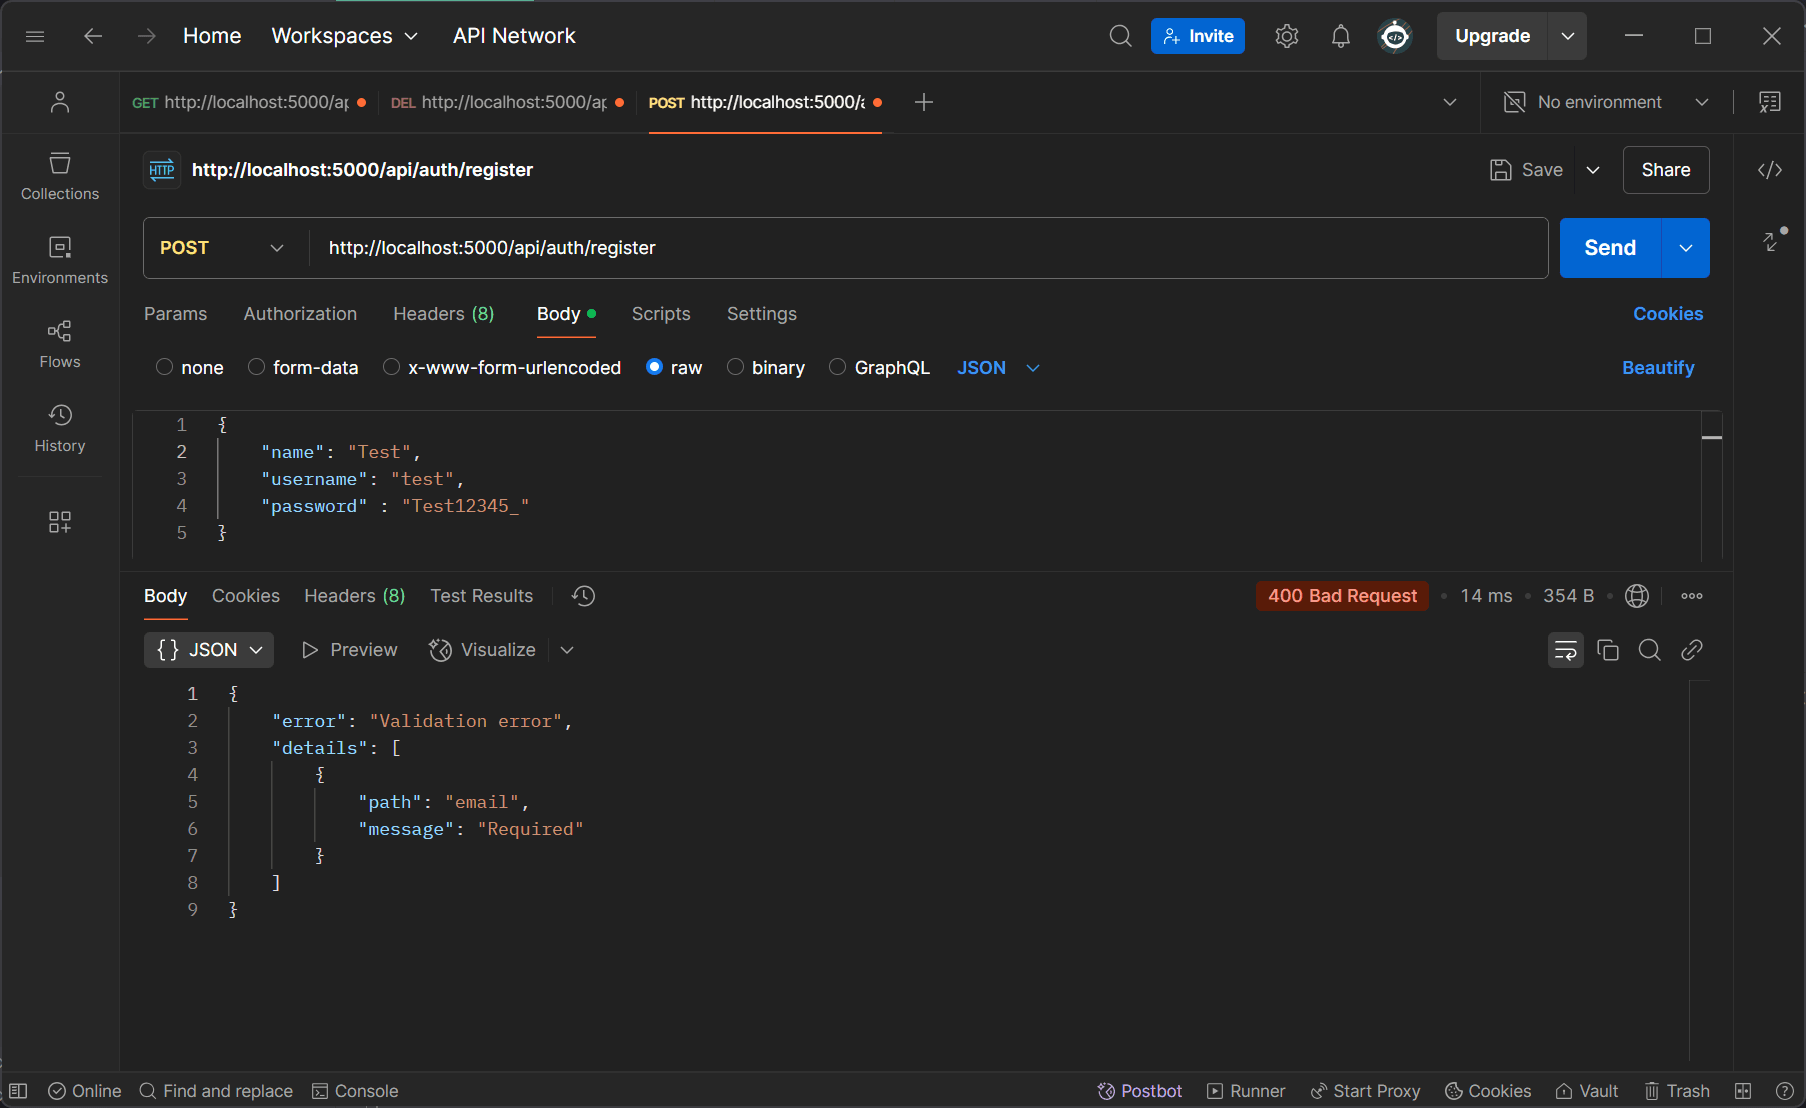Image resolution: width=1806 pixels, height=1108 pixels.
Task: Open the Authorization tab
Action: 300,314
